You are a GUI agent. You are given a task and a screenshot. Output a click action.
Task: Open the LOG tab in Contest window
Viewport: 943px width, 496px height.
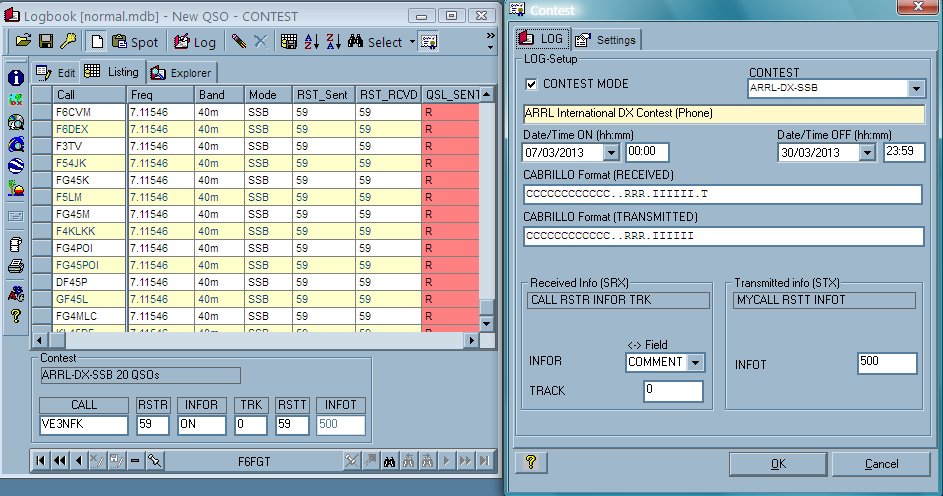point(541,39)
